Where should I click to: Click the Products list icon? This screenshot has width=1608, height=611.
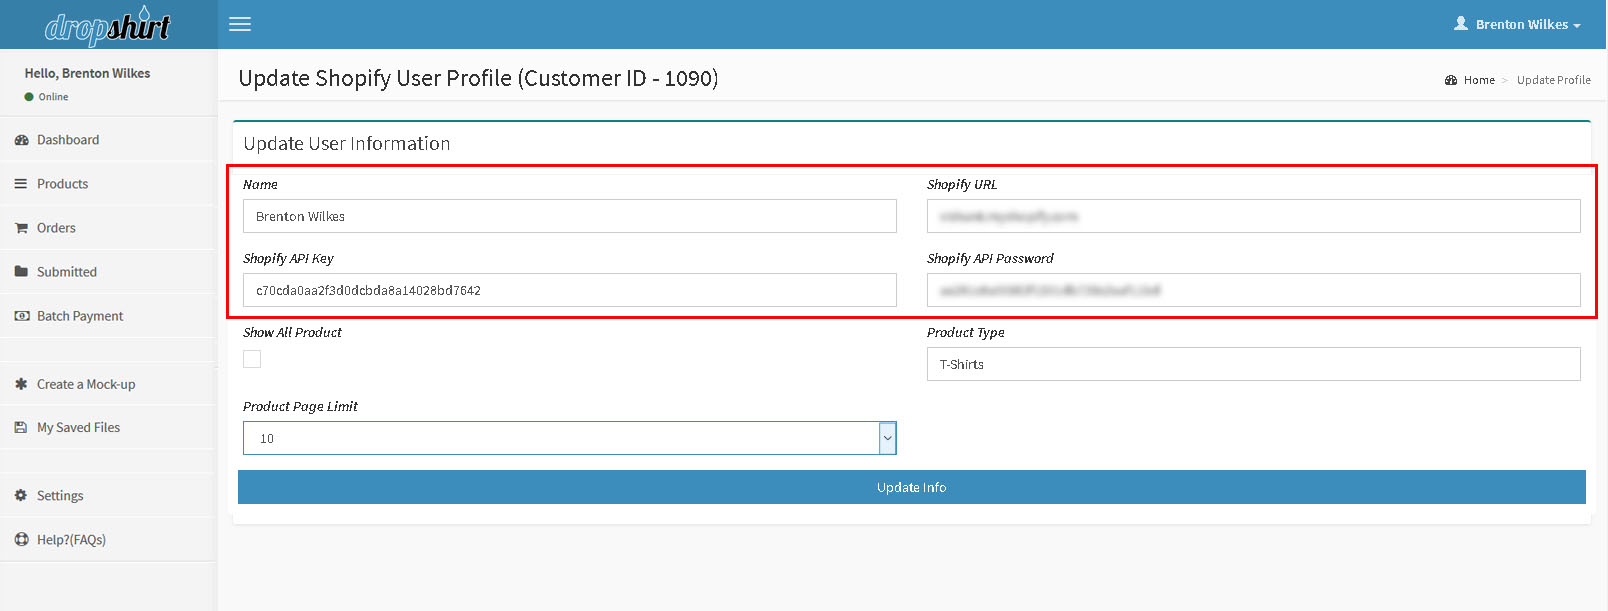pyautogui.click(x=21, y=184)
